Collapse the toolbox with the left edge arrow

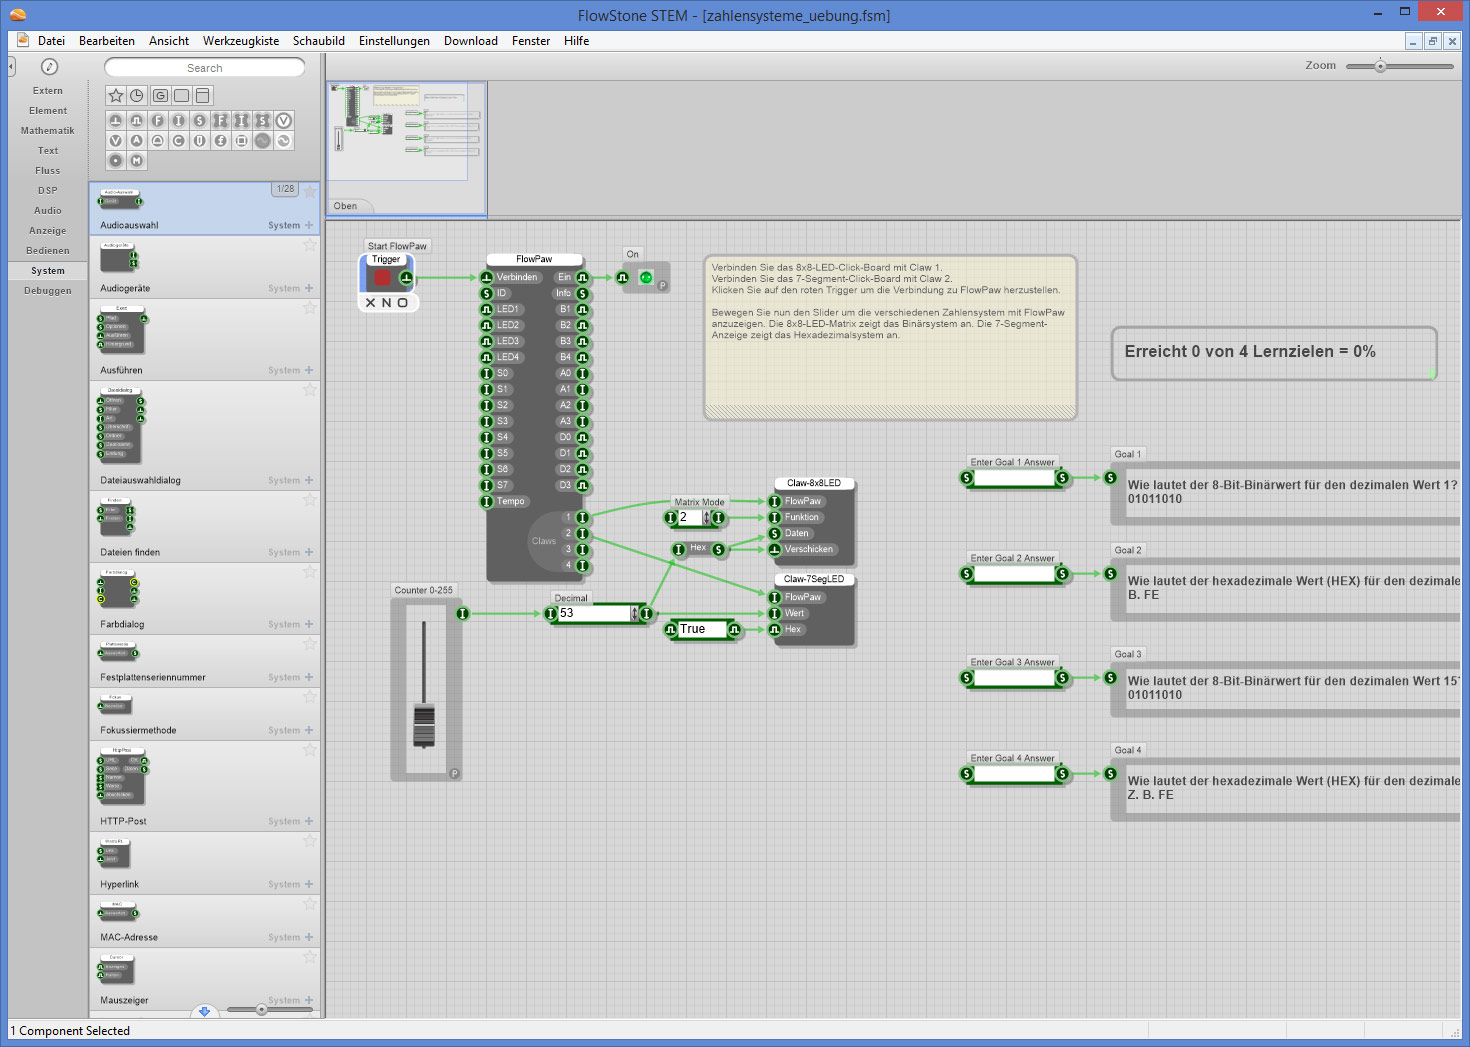tap(12, 67)
